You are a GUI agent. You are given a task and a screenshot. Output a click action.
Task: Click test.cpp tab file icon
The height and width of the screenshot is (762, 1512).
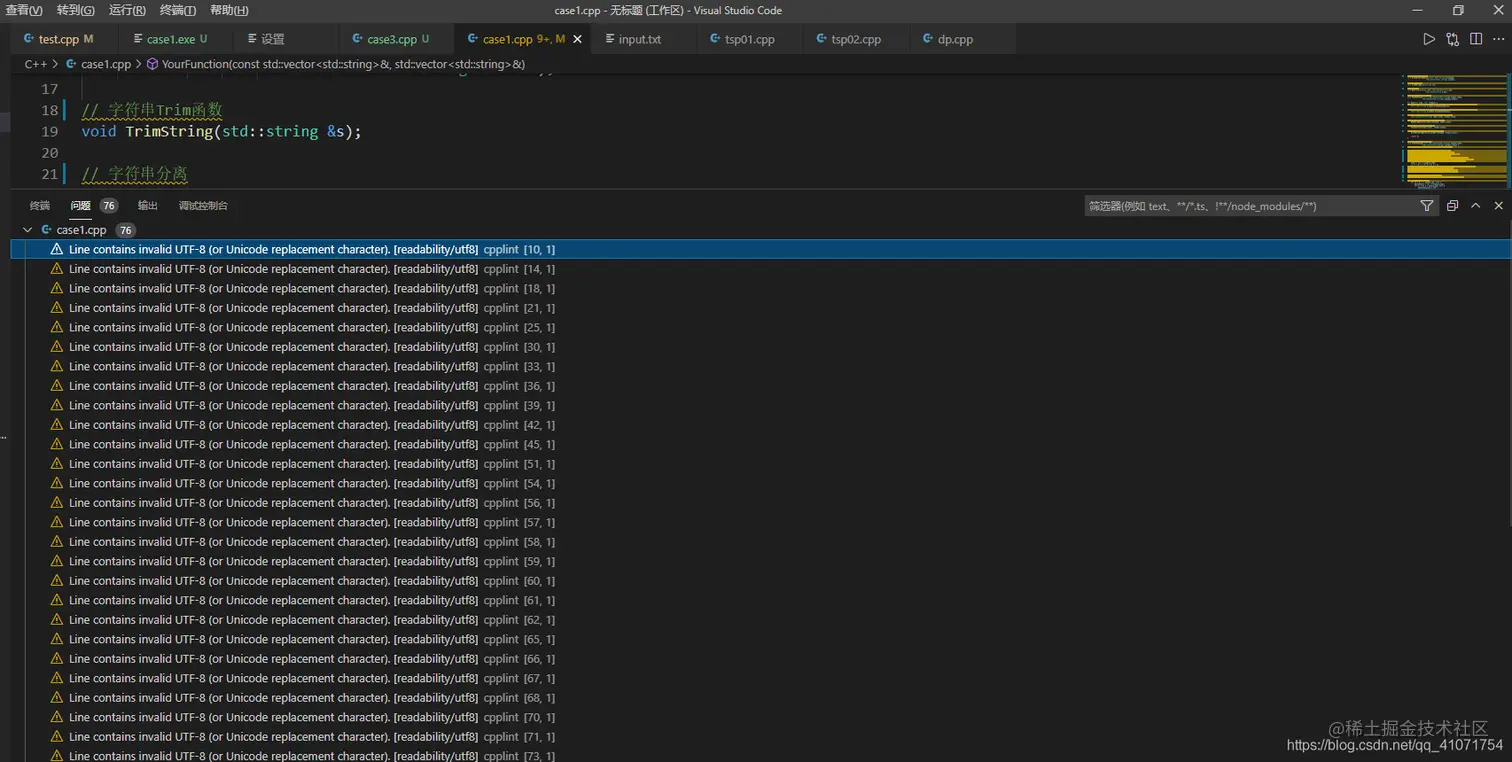pos(29,39)
